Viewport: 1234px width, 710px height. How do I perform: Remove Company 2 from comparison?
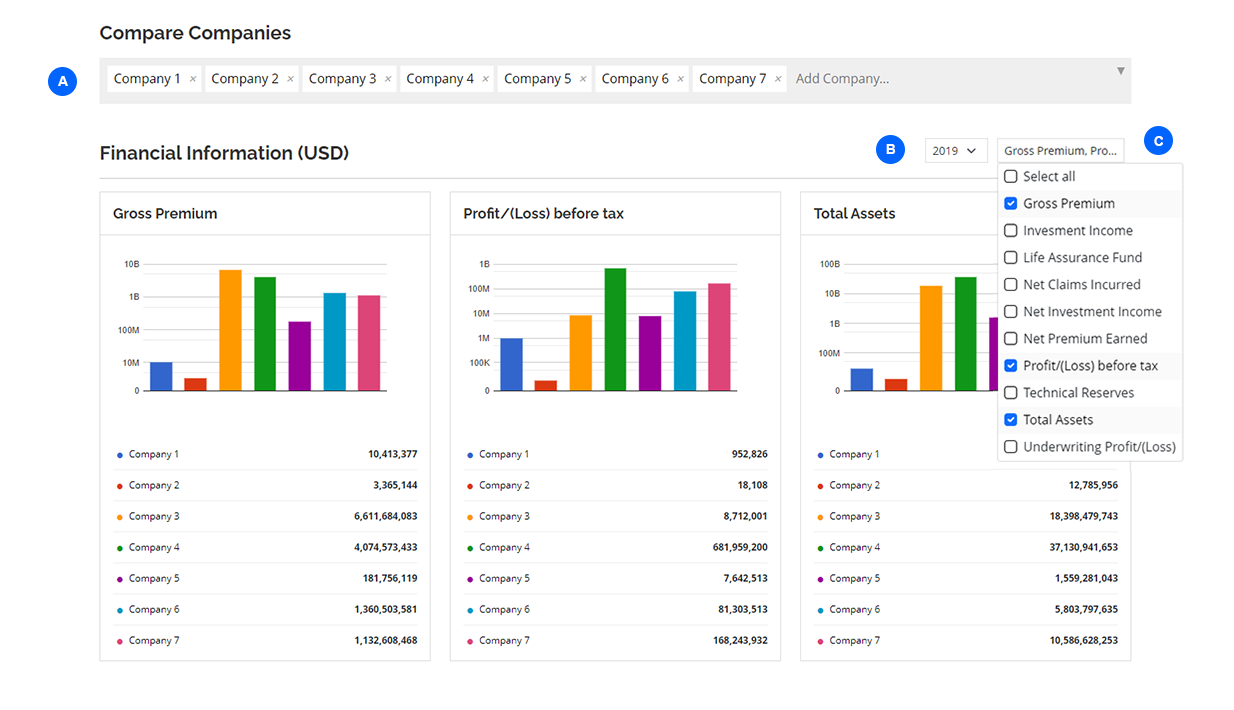(291, 79)
